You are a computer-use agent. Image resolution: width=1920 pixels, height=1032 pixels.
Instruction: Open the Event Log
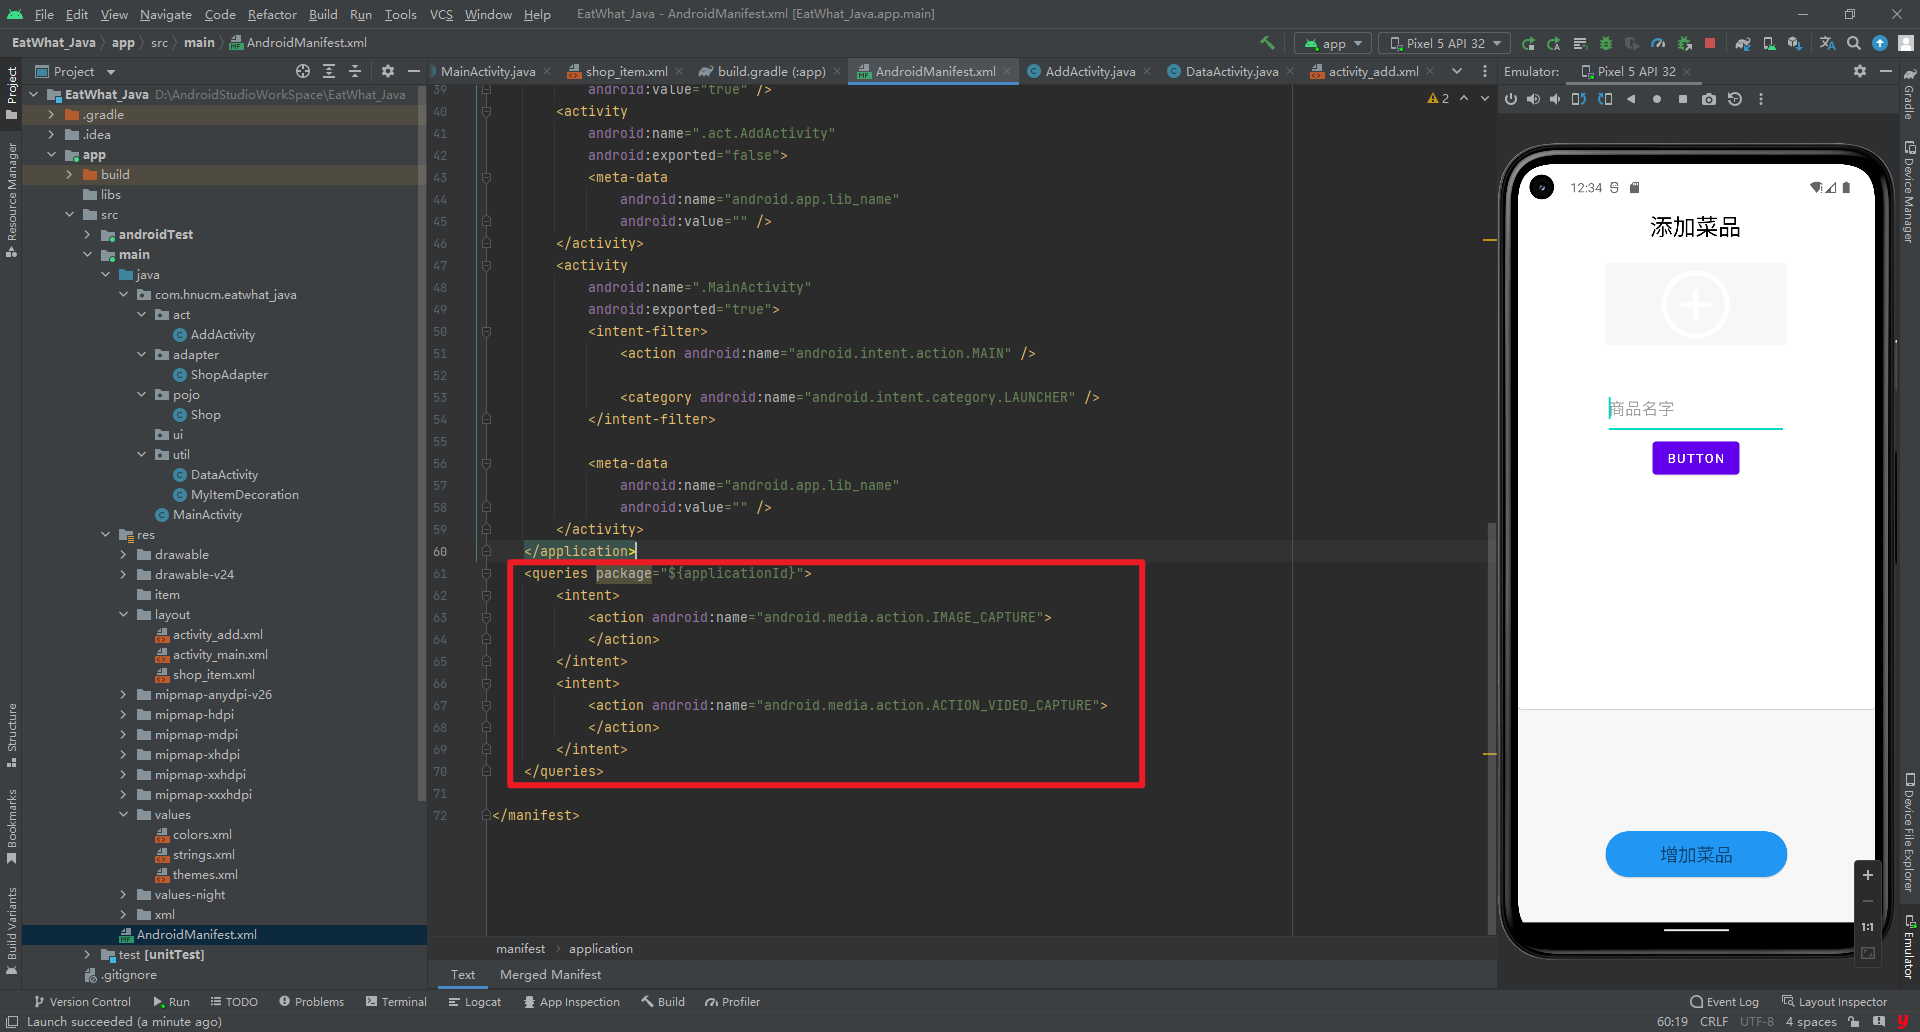(x=1724, y=1001)
